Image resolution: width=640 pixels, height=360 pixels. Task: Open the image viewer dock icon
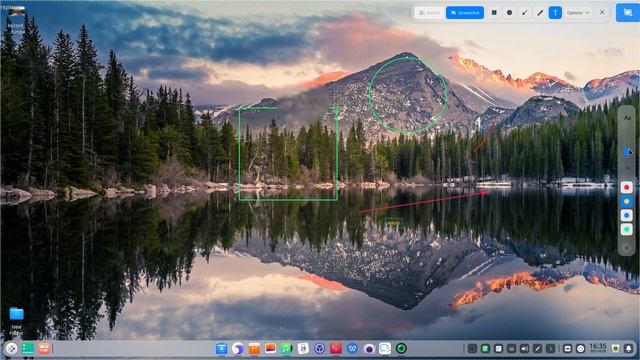(271, 349)
